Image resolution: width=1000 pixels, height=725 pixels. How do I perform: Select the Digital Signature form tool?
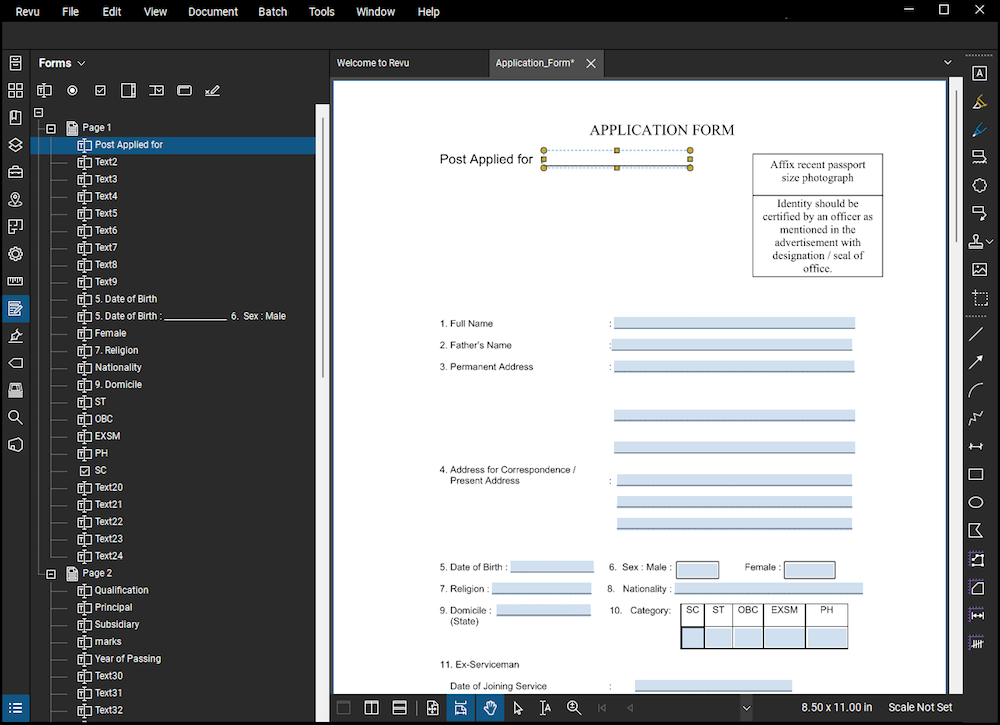212,90
